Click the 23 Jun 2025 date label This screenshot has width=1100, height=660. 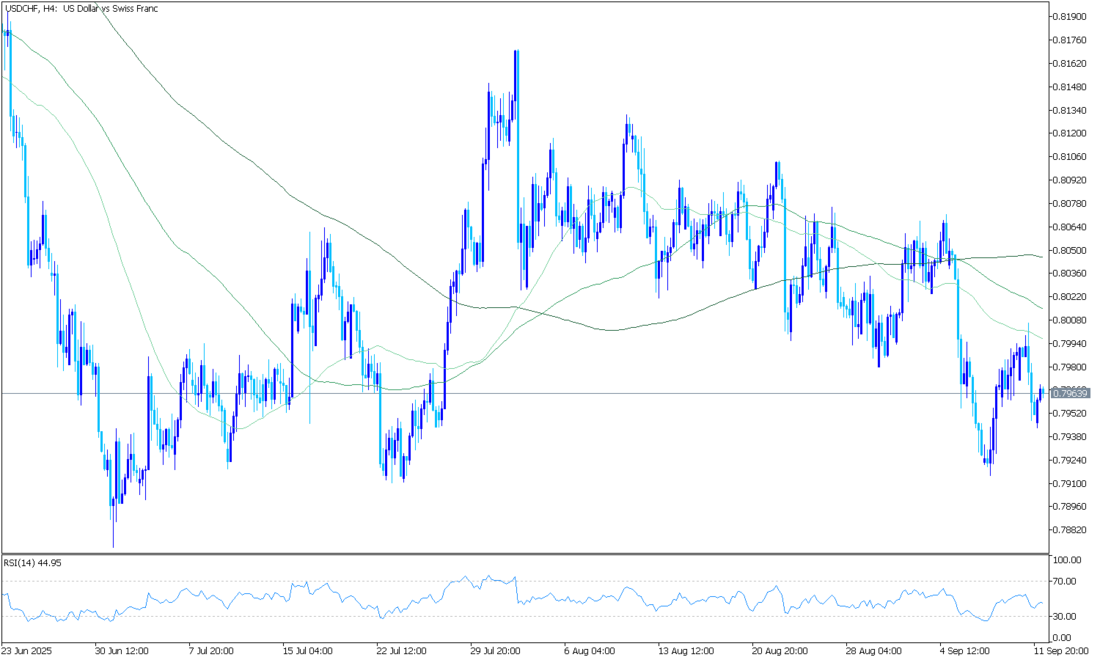tap(26, 648)
